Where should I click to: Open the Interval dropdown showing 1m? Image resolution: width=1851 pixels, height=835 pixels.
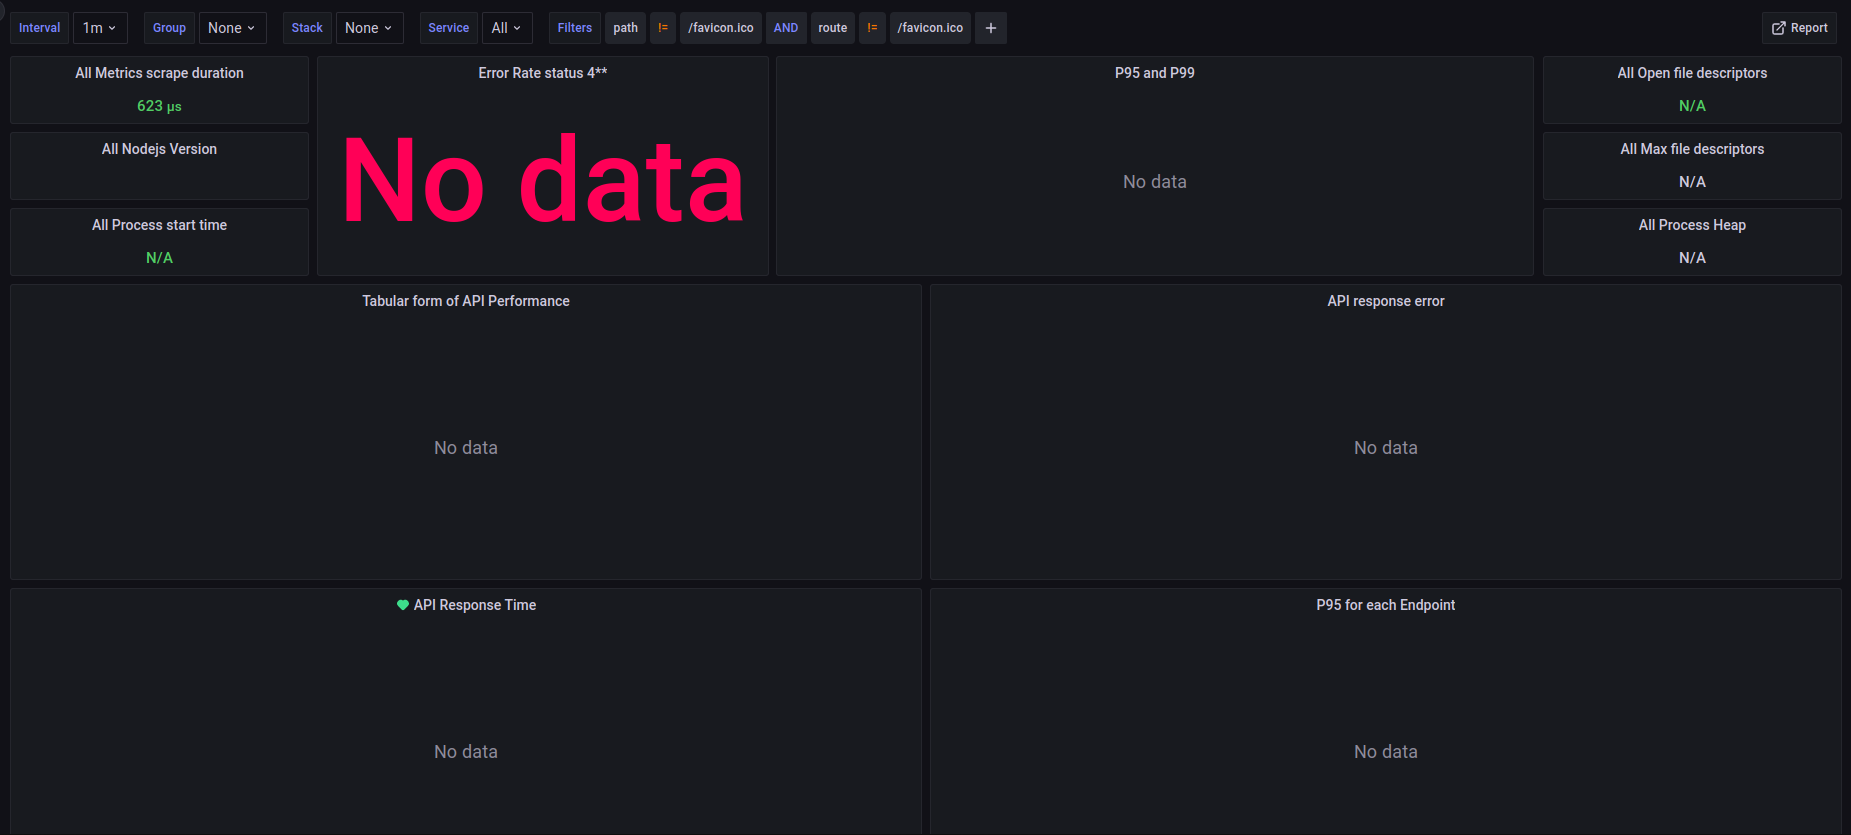(x=100, y=28)
